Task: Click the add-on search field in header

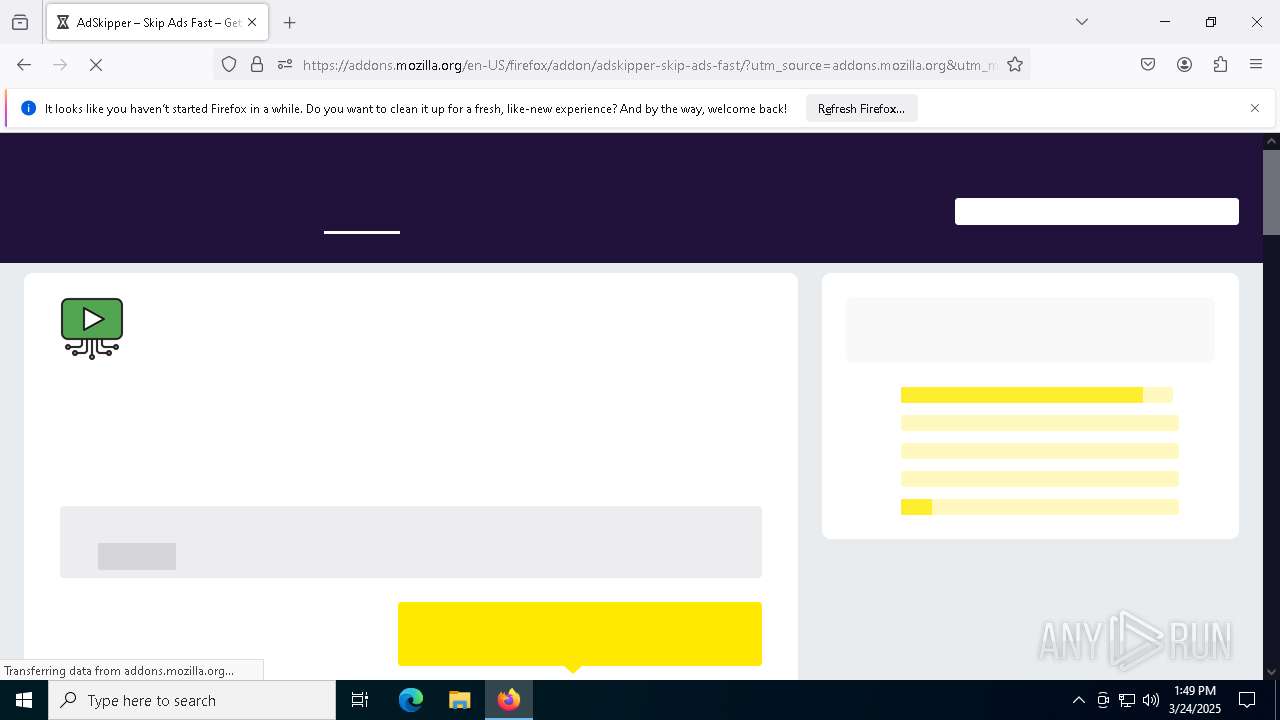Action: pos(1097,211)
